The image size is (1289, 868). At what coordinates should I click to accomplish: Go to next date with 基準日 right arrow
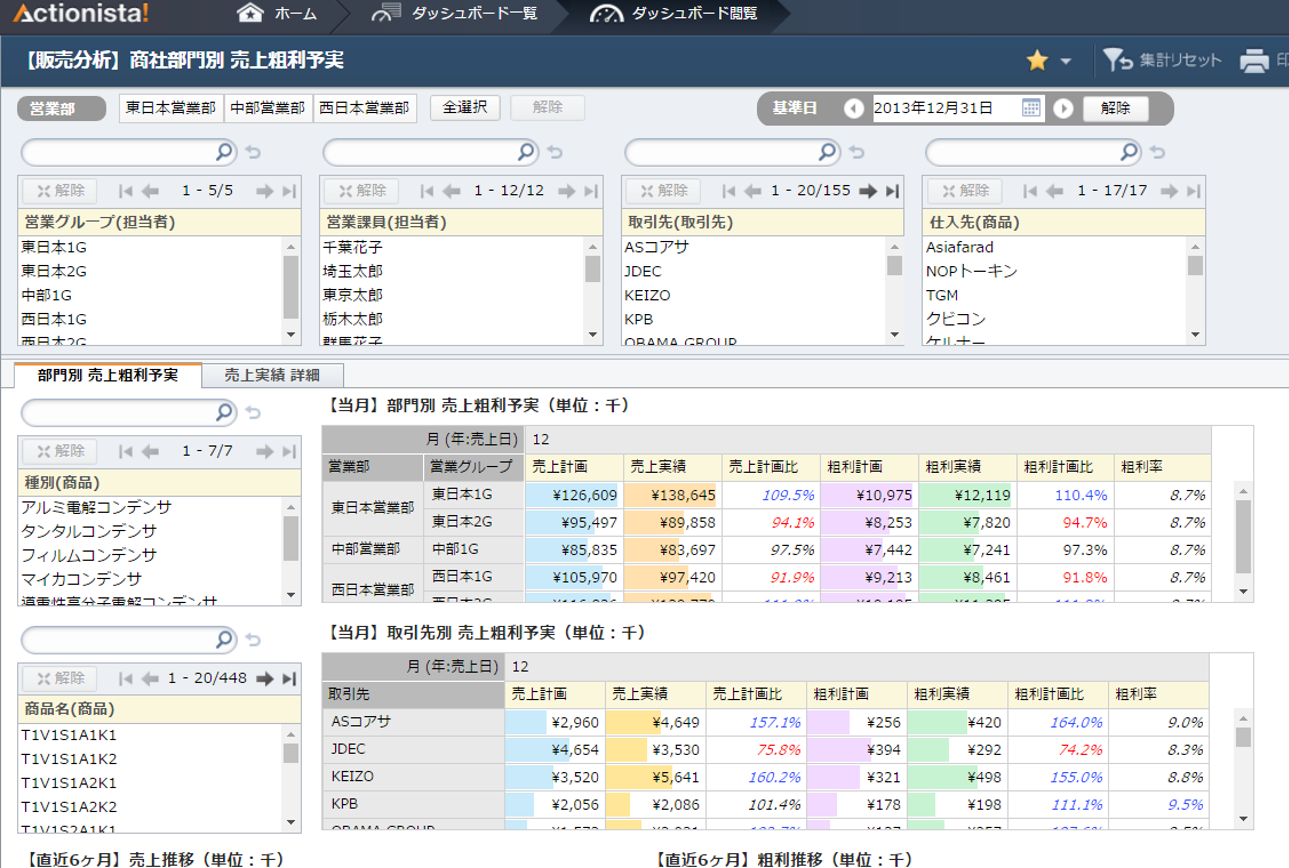click(1063, 108)
